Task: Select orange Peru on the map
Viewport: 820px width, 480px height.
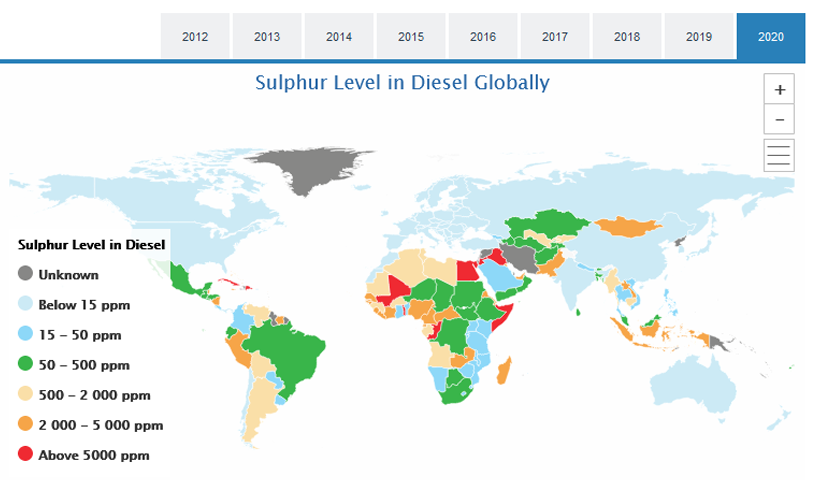Action: pyautogui.click(x=240, y=351)
